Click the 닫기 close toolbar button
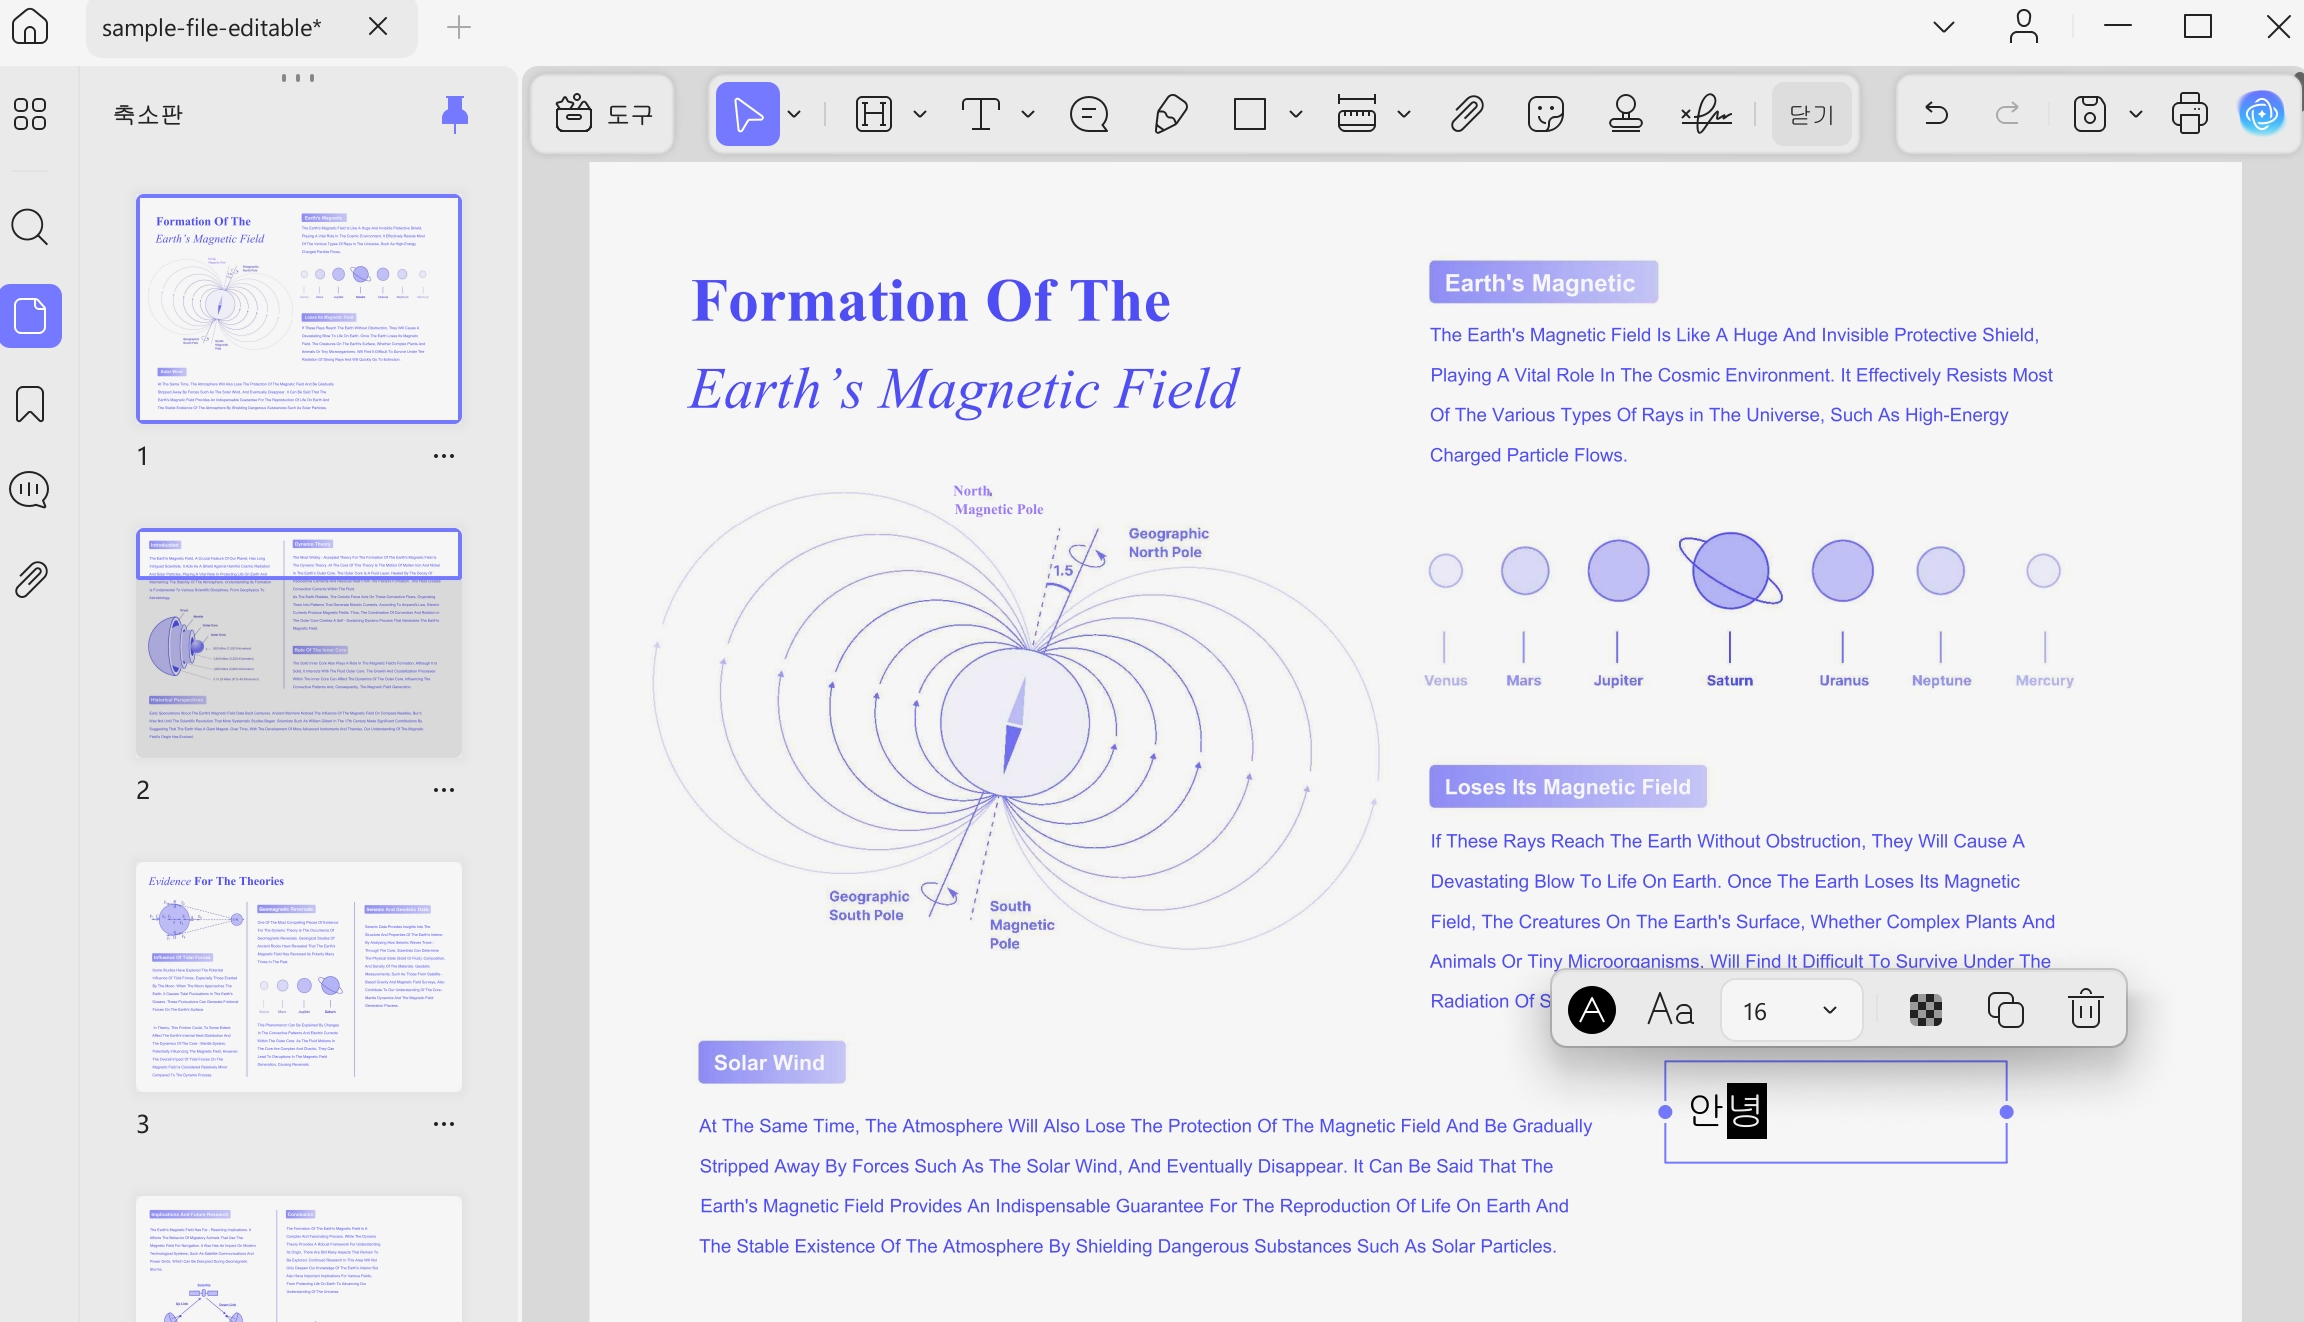The width and height of the screenshot is (2304, 1322). coord(1812,115)
